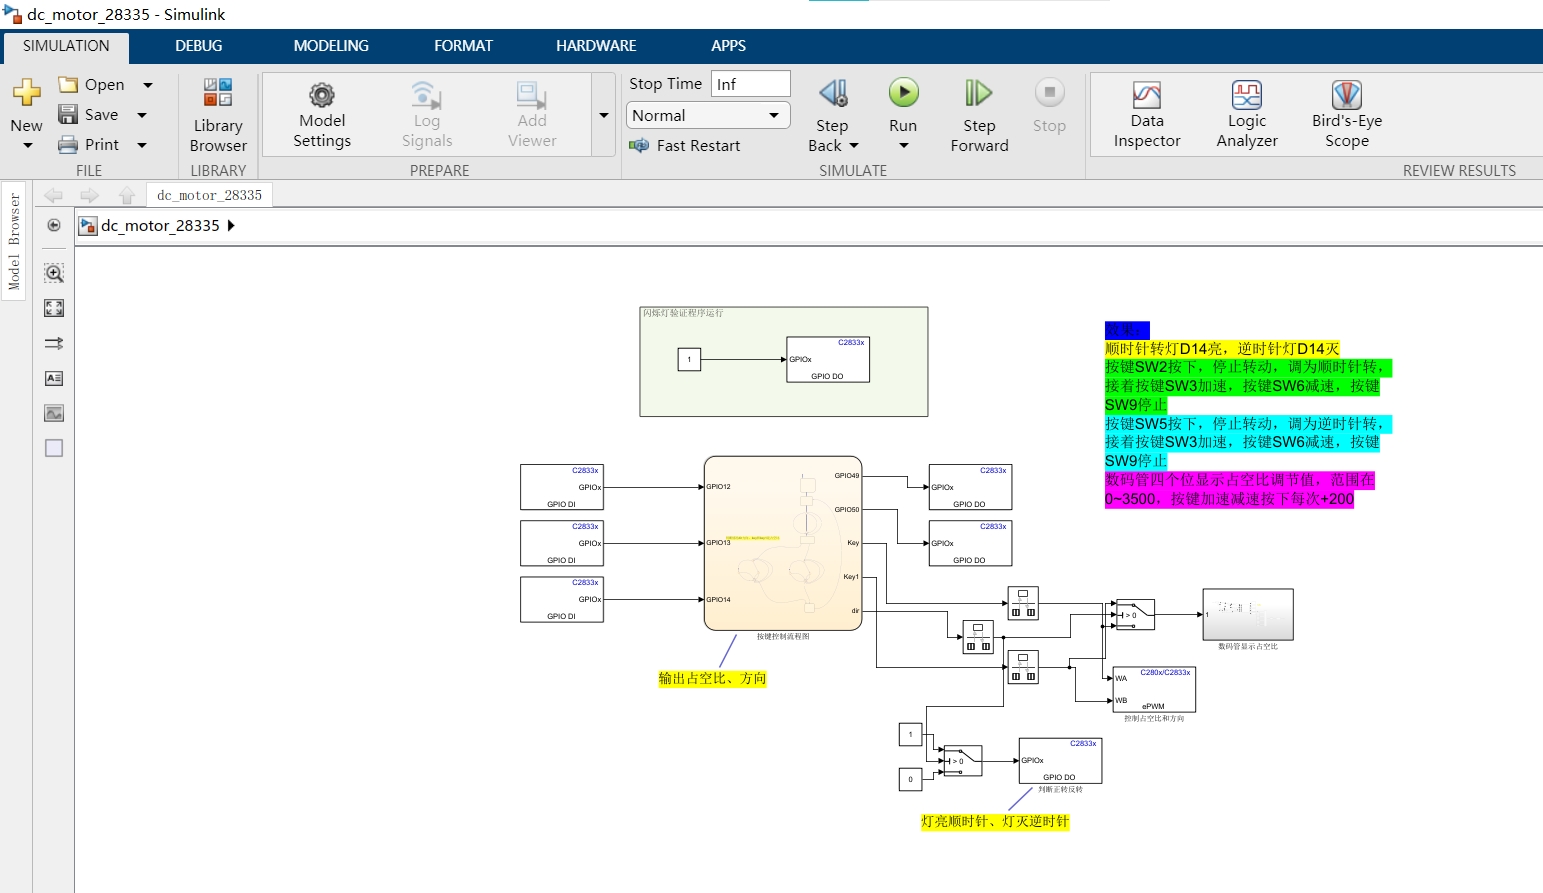Launch the Data Inspector
Screen dimensions: 1543x893
pyautogui.click(x=1145, y=113)
